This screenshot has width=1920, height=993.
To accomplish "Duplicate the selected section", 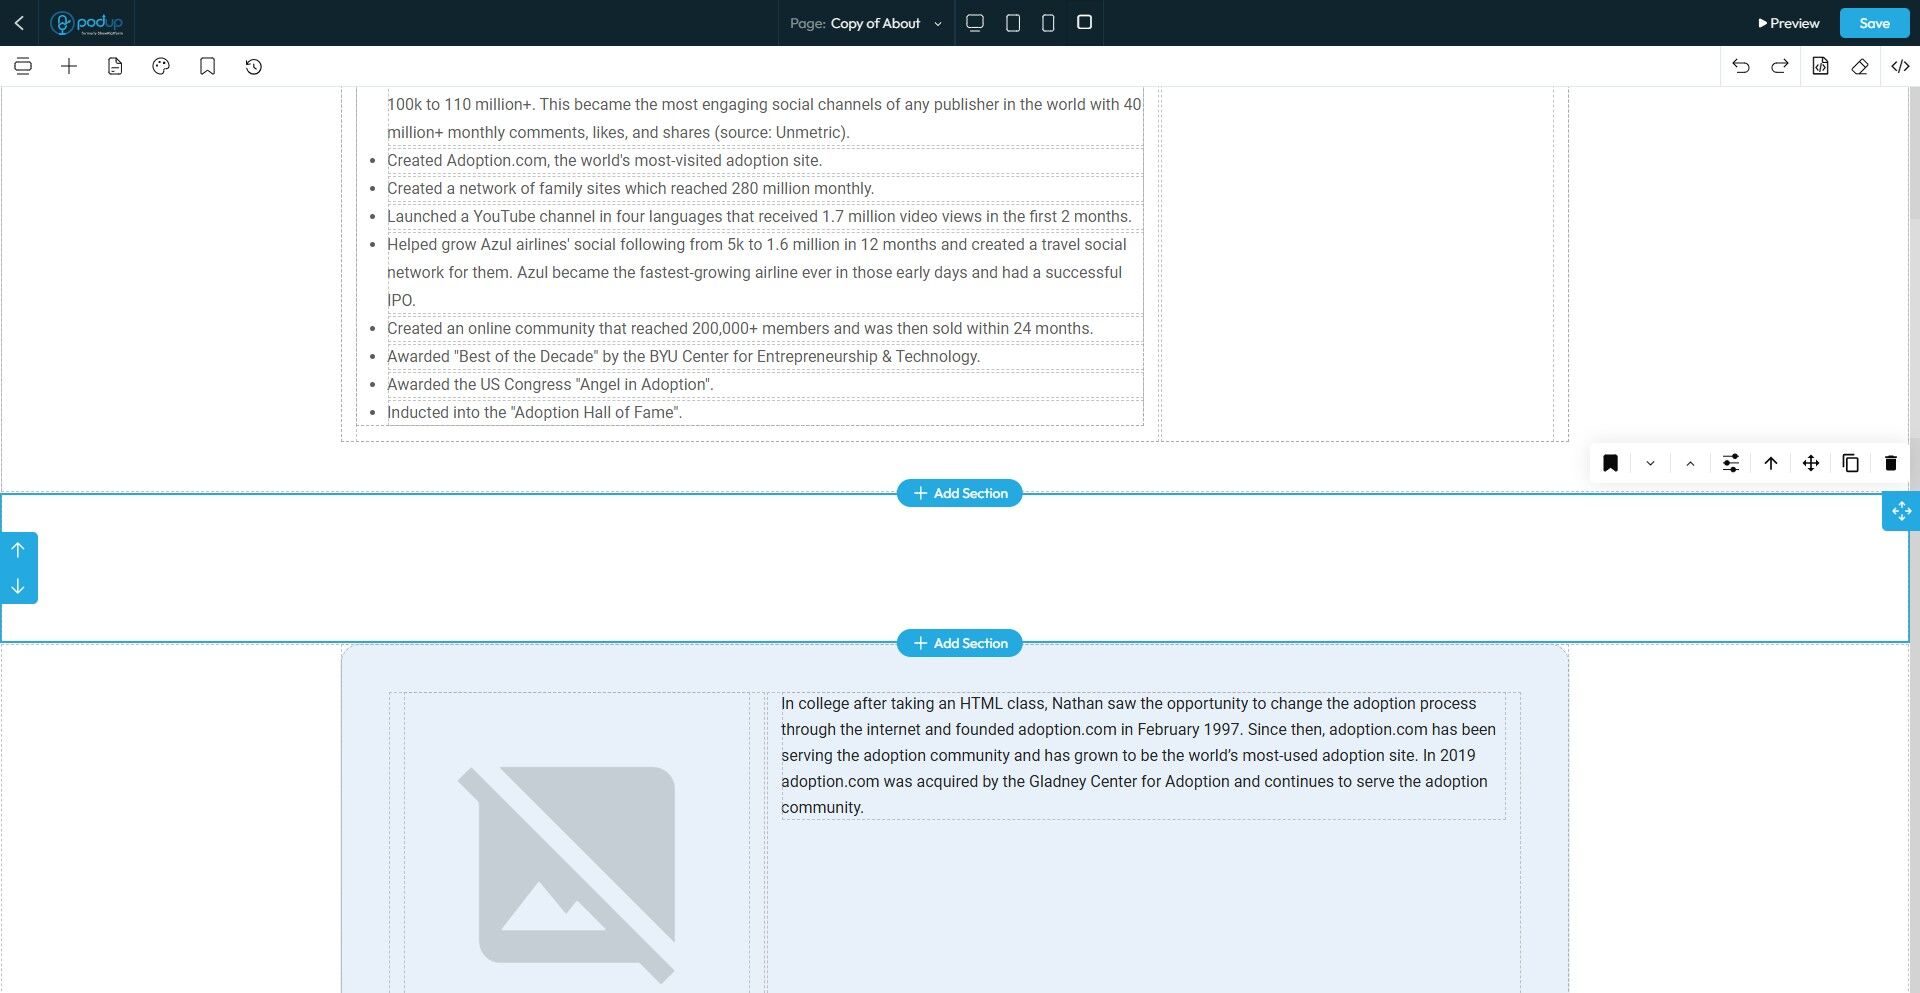I will click(1851, 463).
